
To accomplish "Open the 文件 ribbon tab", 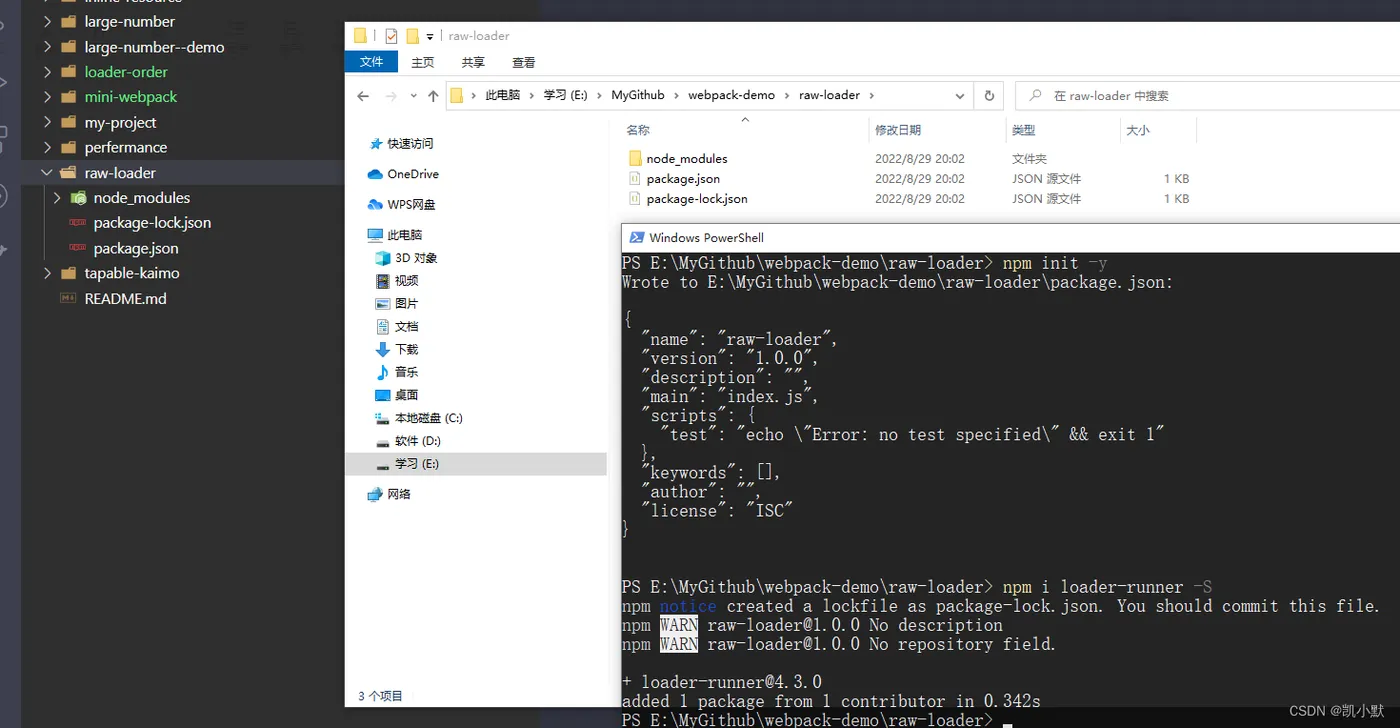I will pos(371,62).
